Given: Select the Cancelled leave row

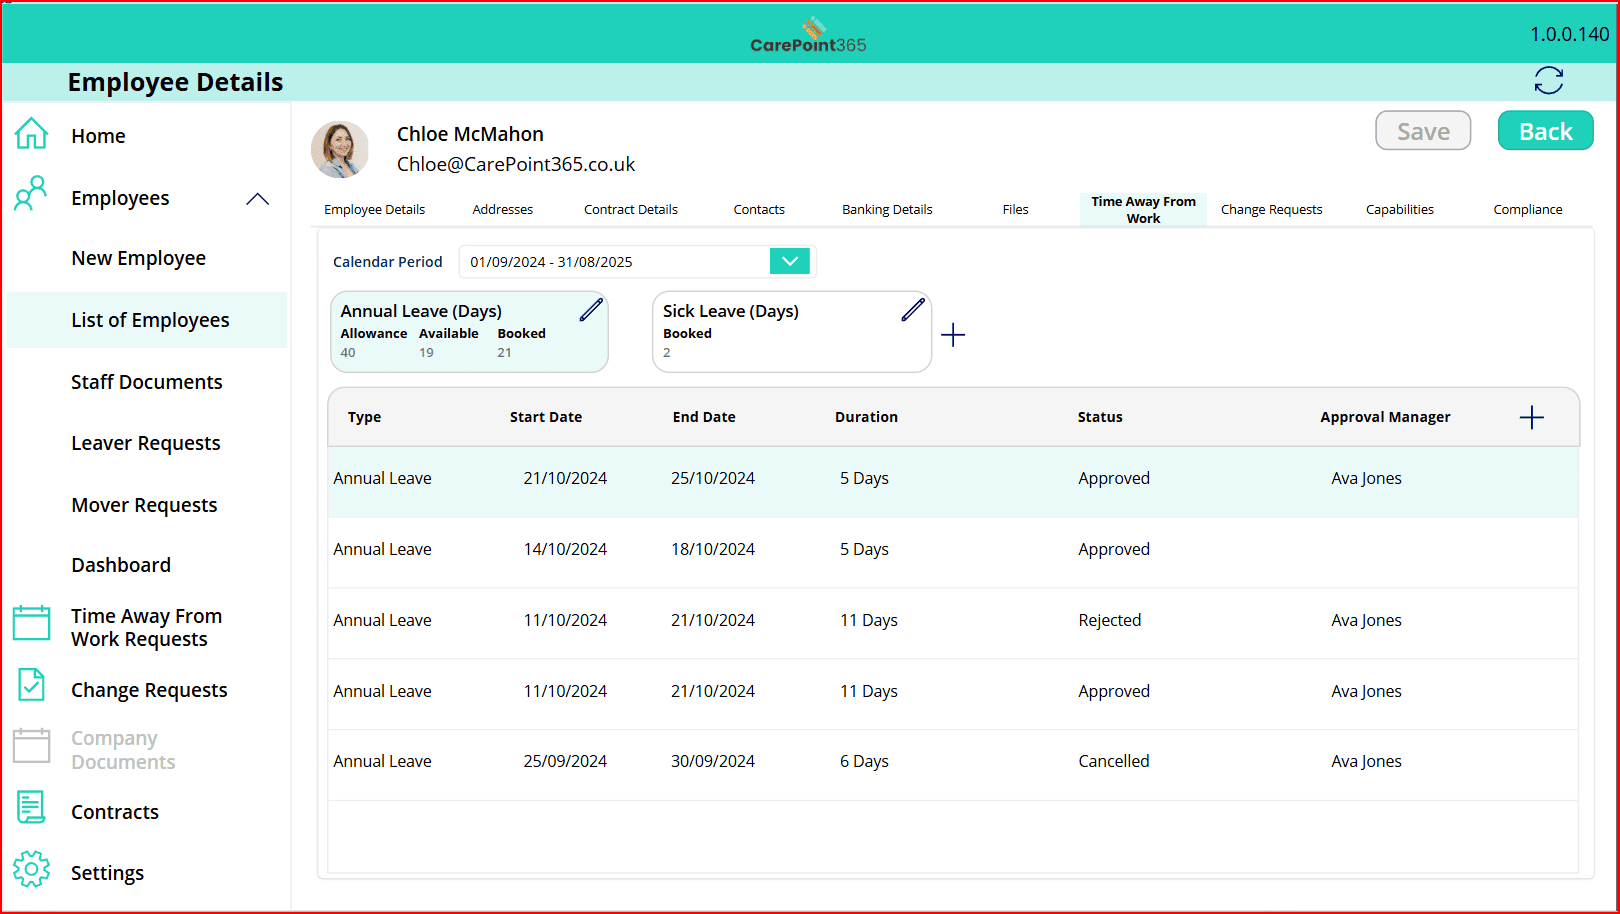Looking at the screenshot, I should (953, 764).
